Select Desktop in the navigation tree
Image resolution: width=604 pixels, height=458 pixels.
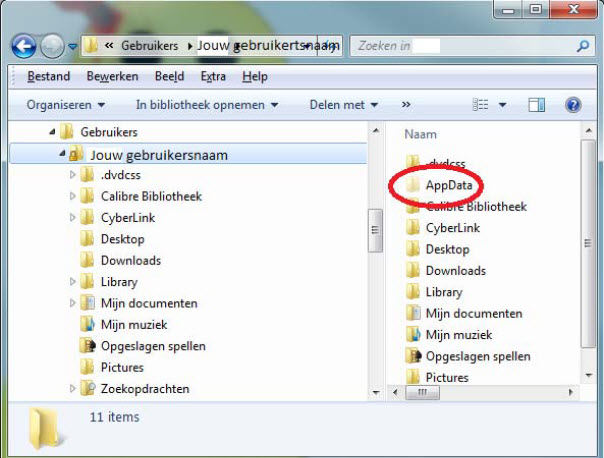[122, 239]
